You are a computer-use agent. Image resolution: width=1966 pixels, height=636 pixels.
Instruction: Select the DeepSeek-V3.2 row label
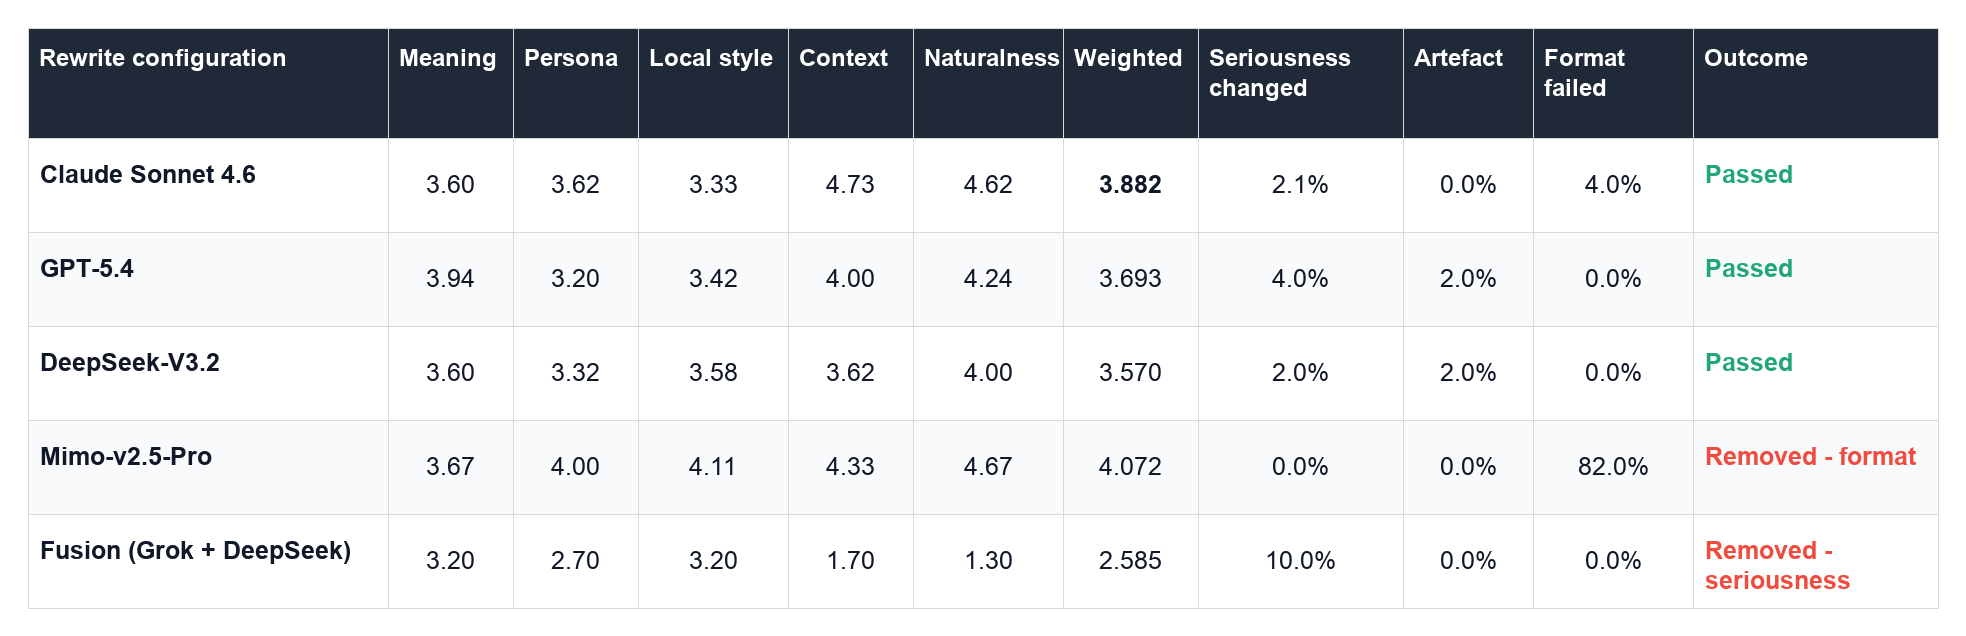130,362
